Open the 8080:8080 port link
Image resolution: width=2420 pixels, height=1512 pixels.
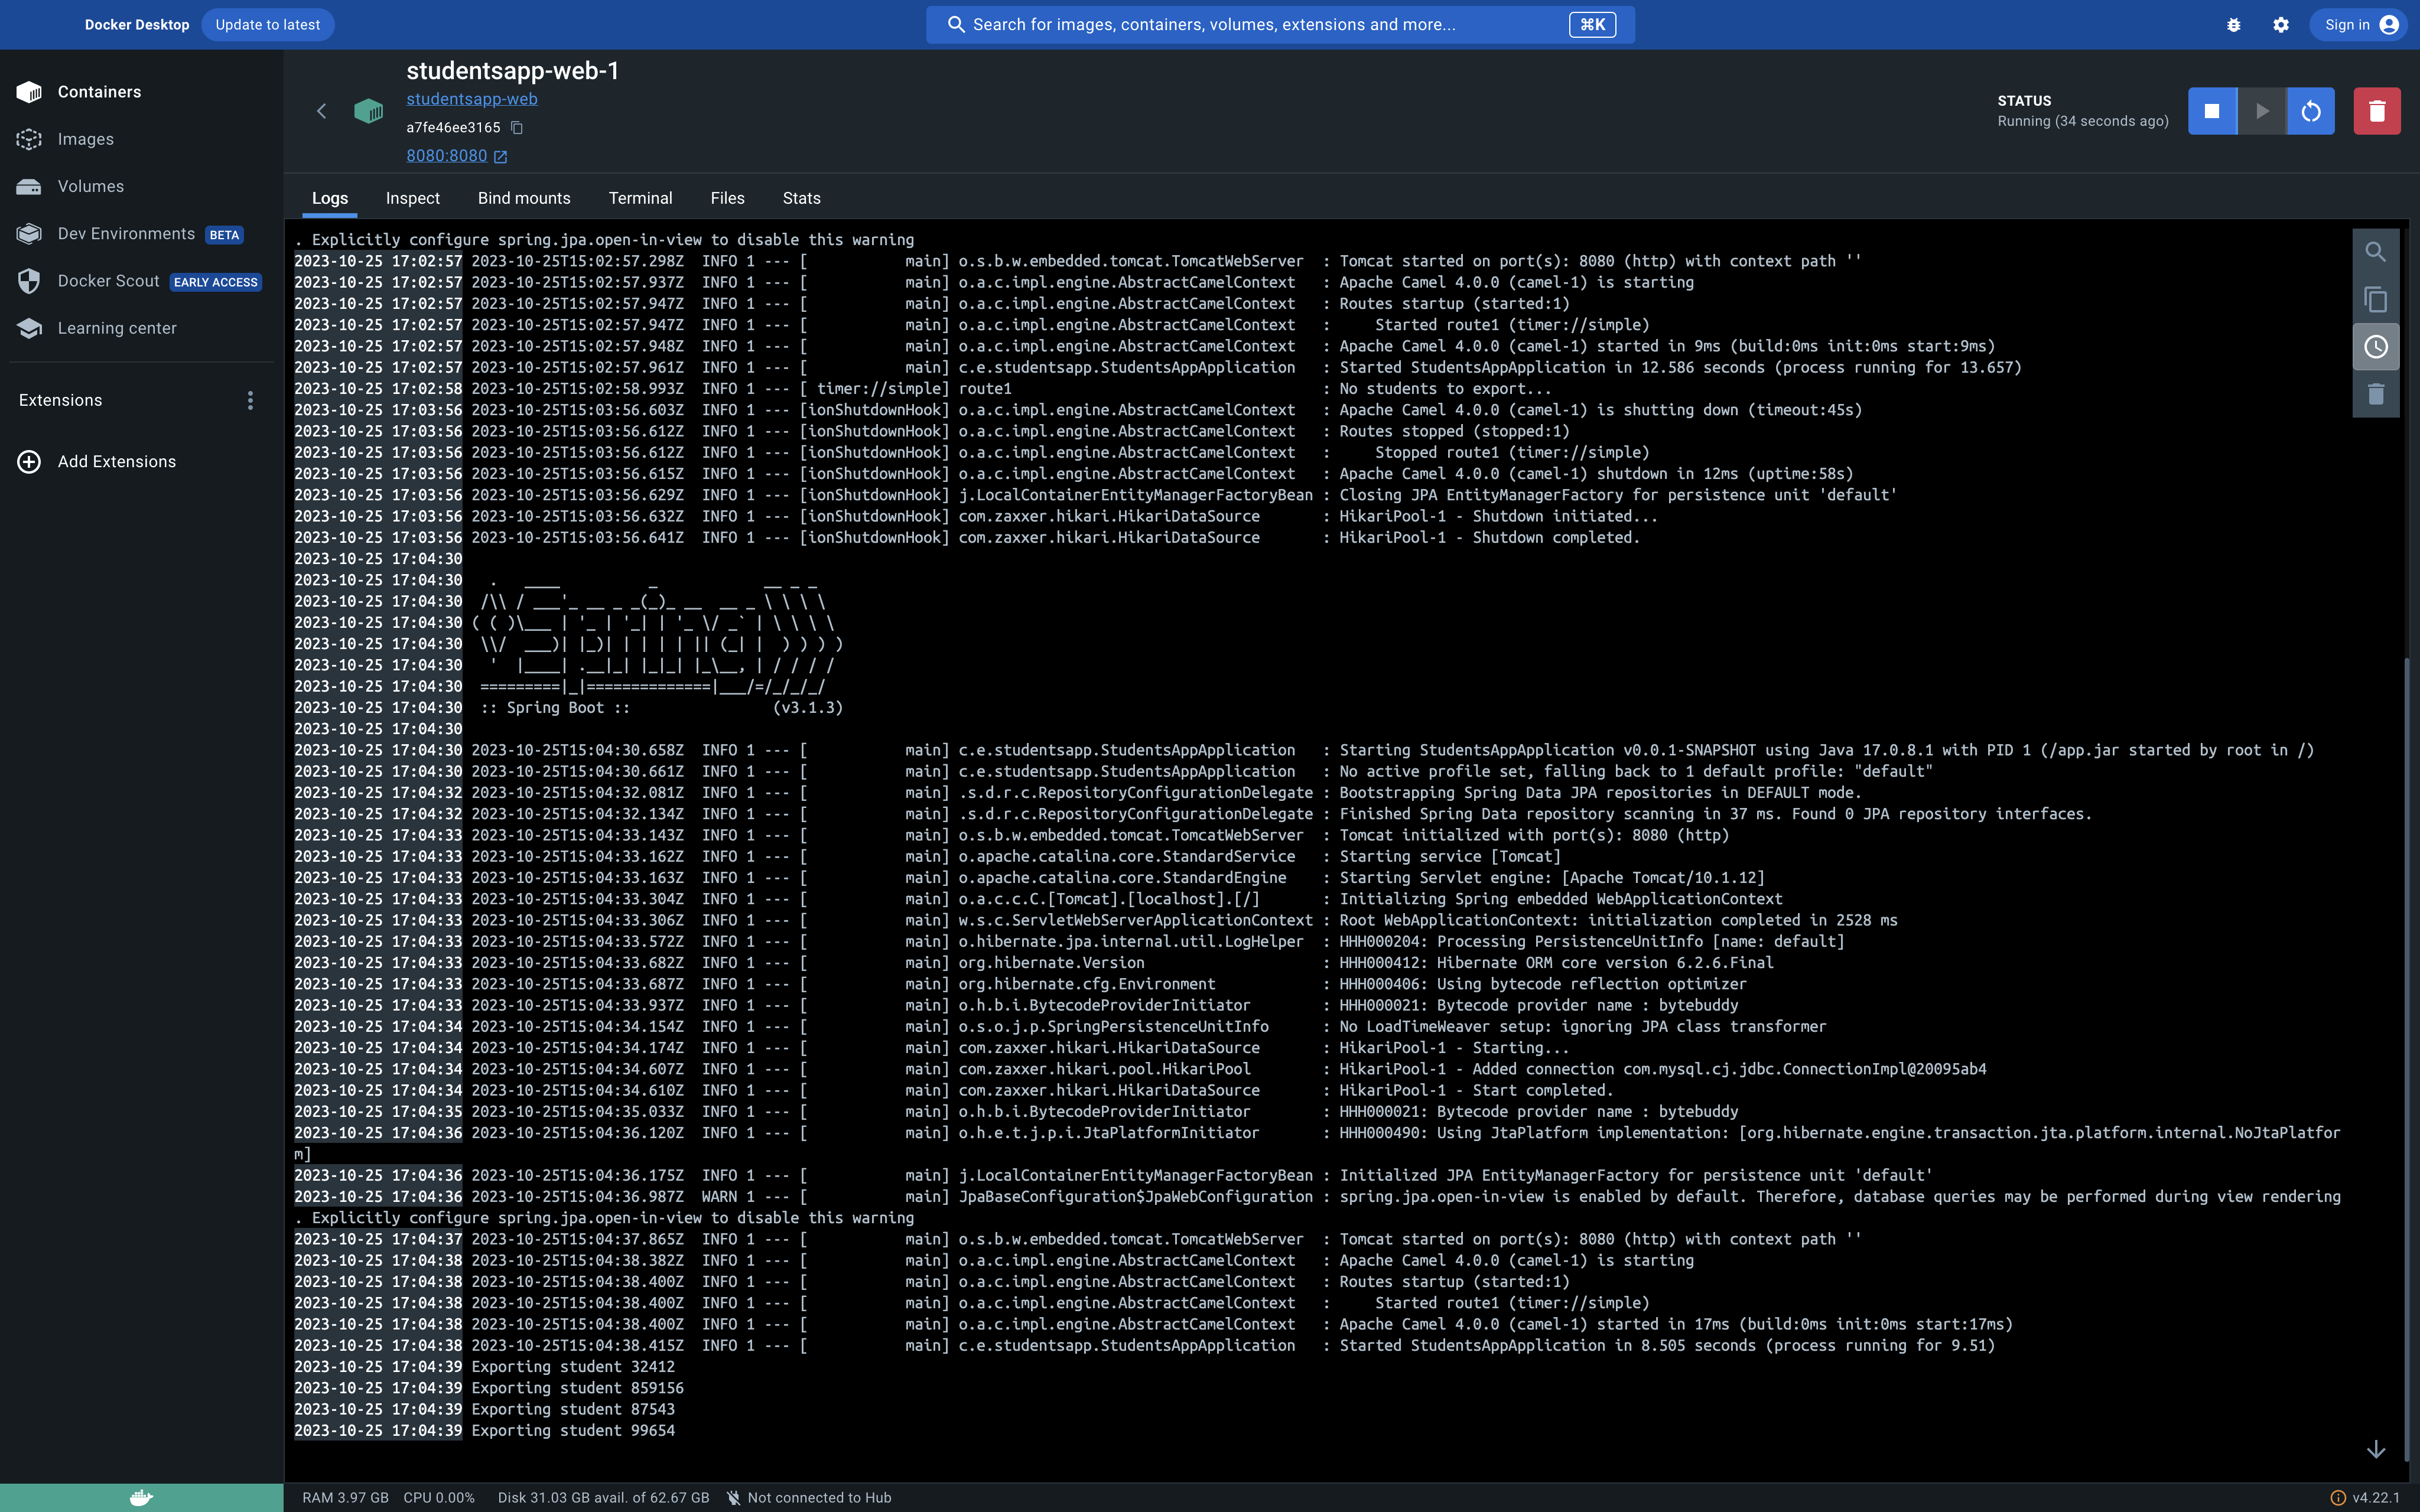tap(447, 156)
